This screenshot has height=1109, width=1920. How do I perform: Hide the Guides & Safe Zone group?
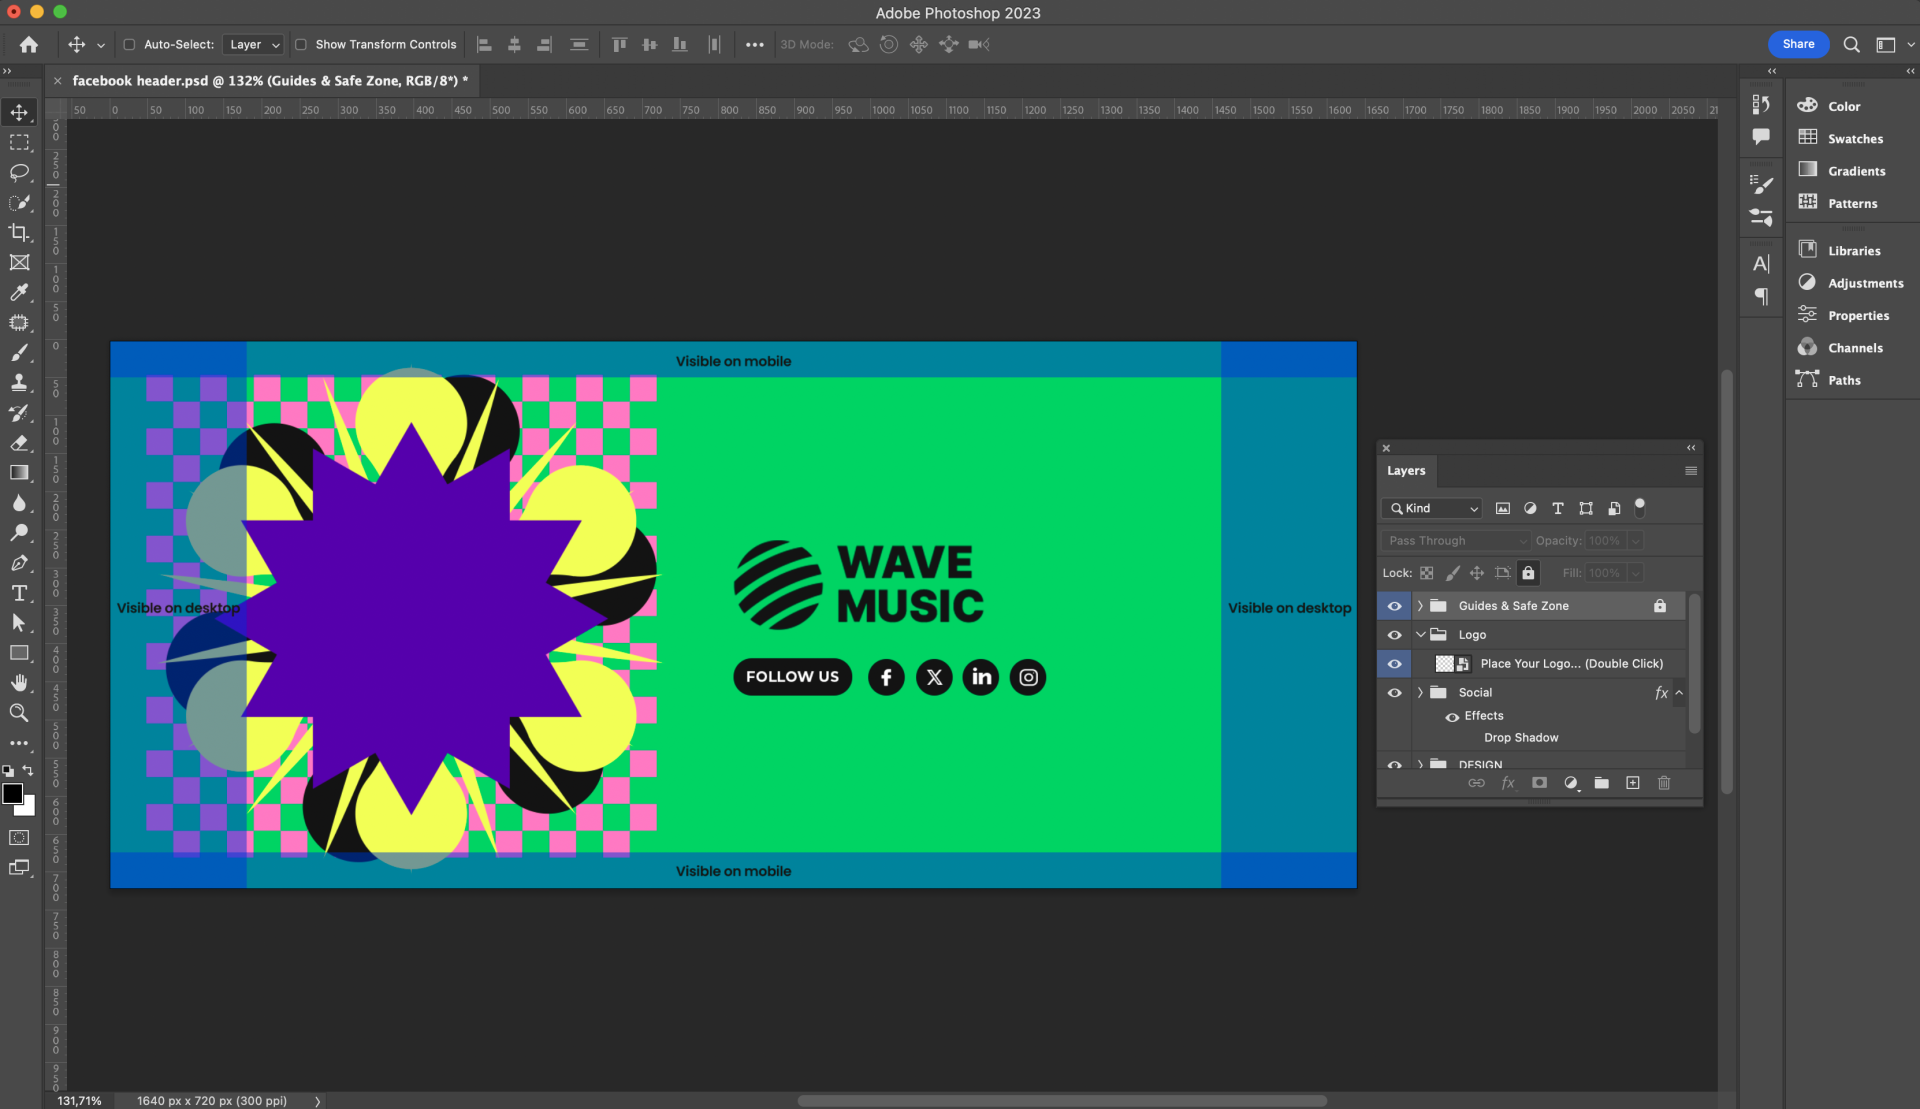click(1394, 606)
